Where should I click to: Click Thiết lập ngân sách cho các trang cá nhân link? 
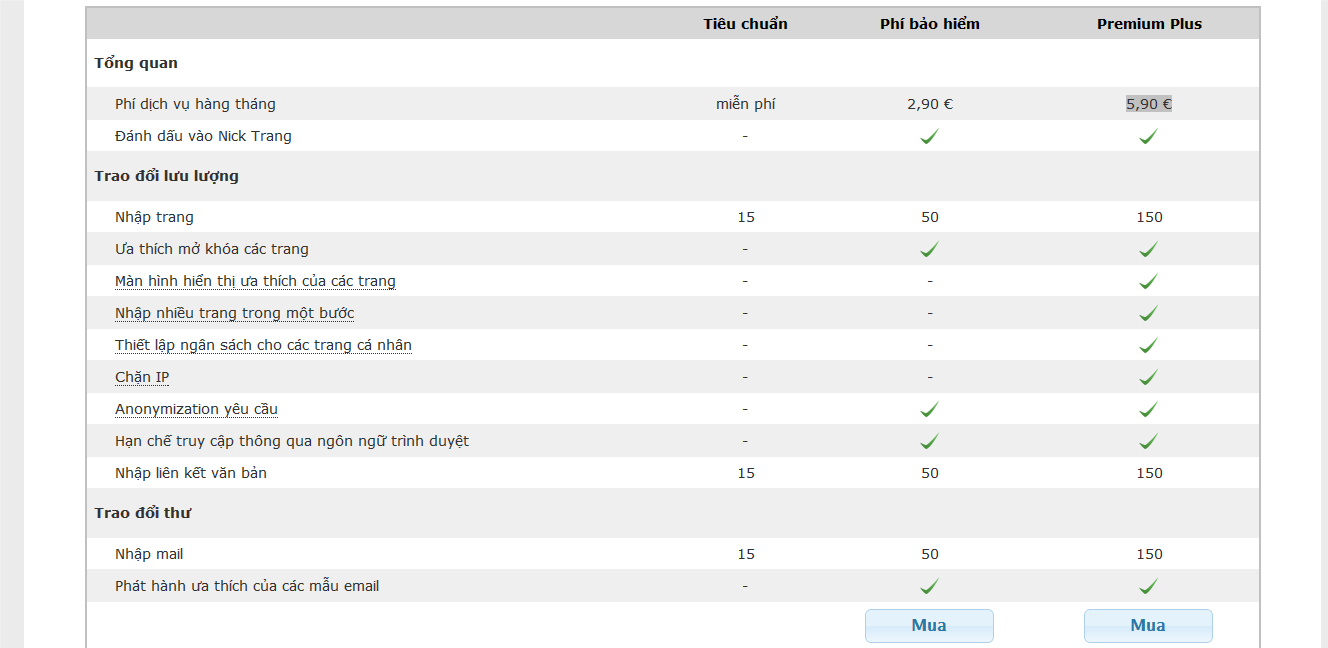coord(263,345)
